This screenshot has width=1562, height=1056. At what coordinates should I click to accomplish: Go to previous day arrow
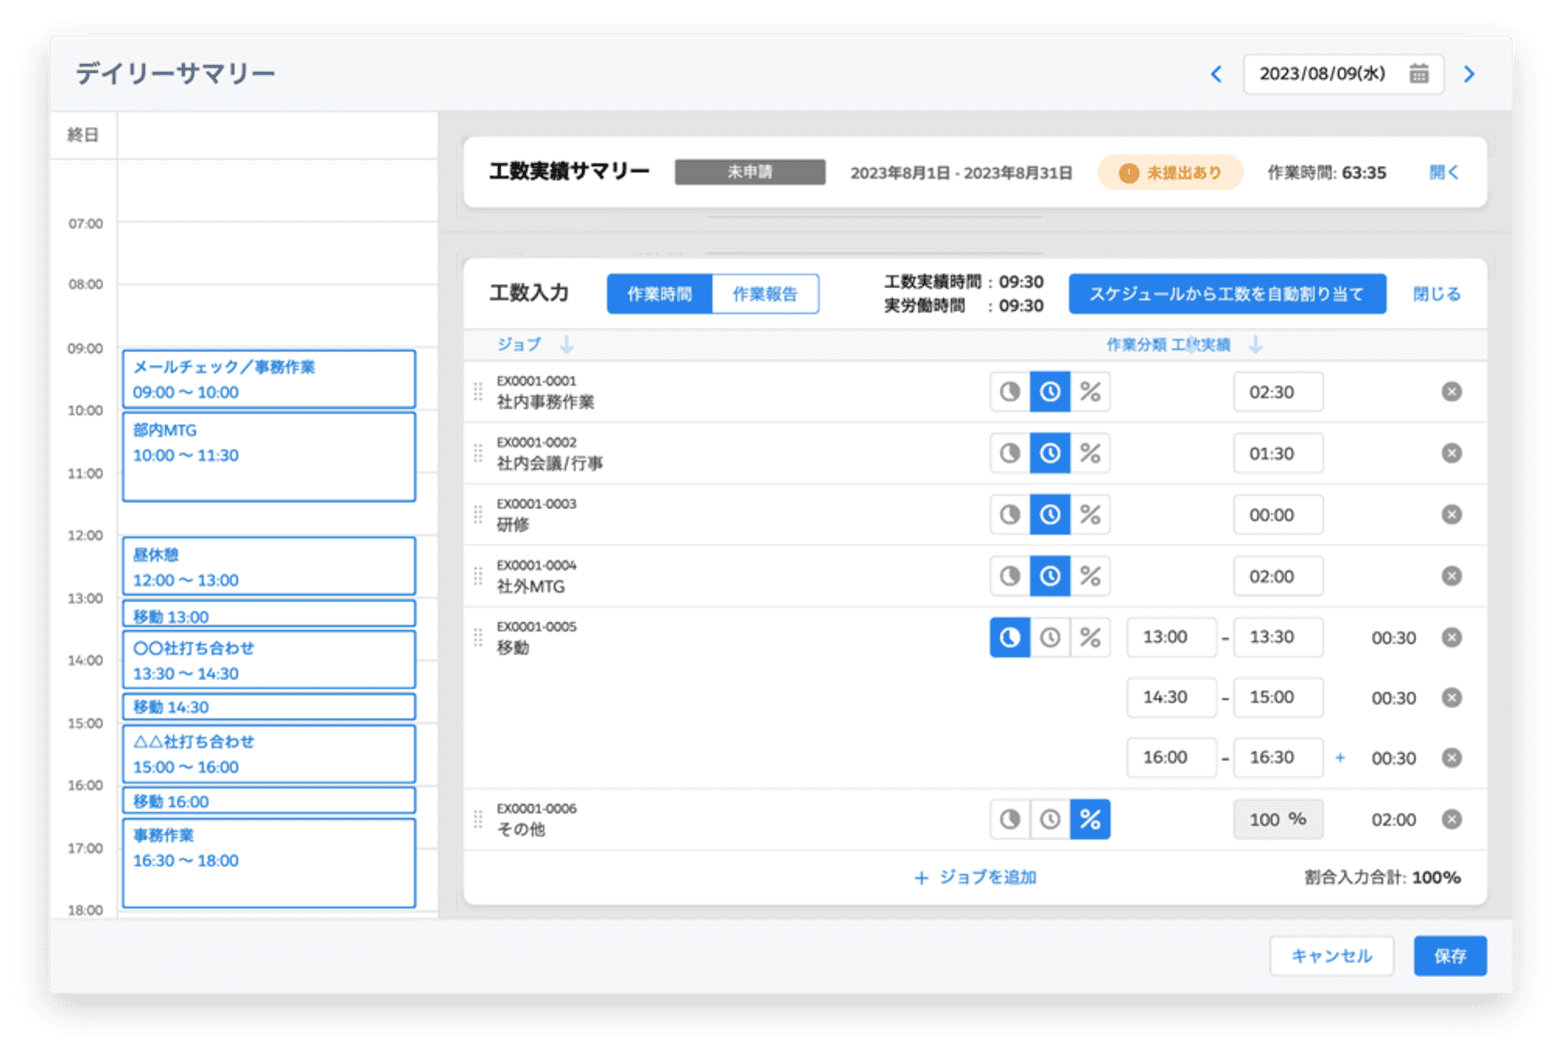click(1216, 74)
